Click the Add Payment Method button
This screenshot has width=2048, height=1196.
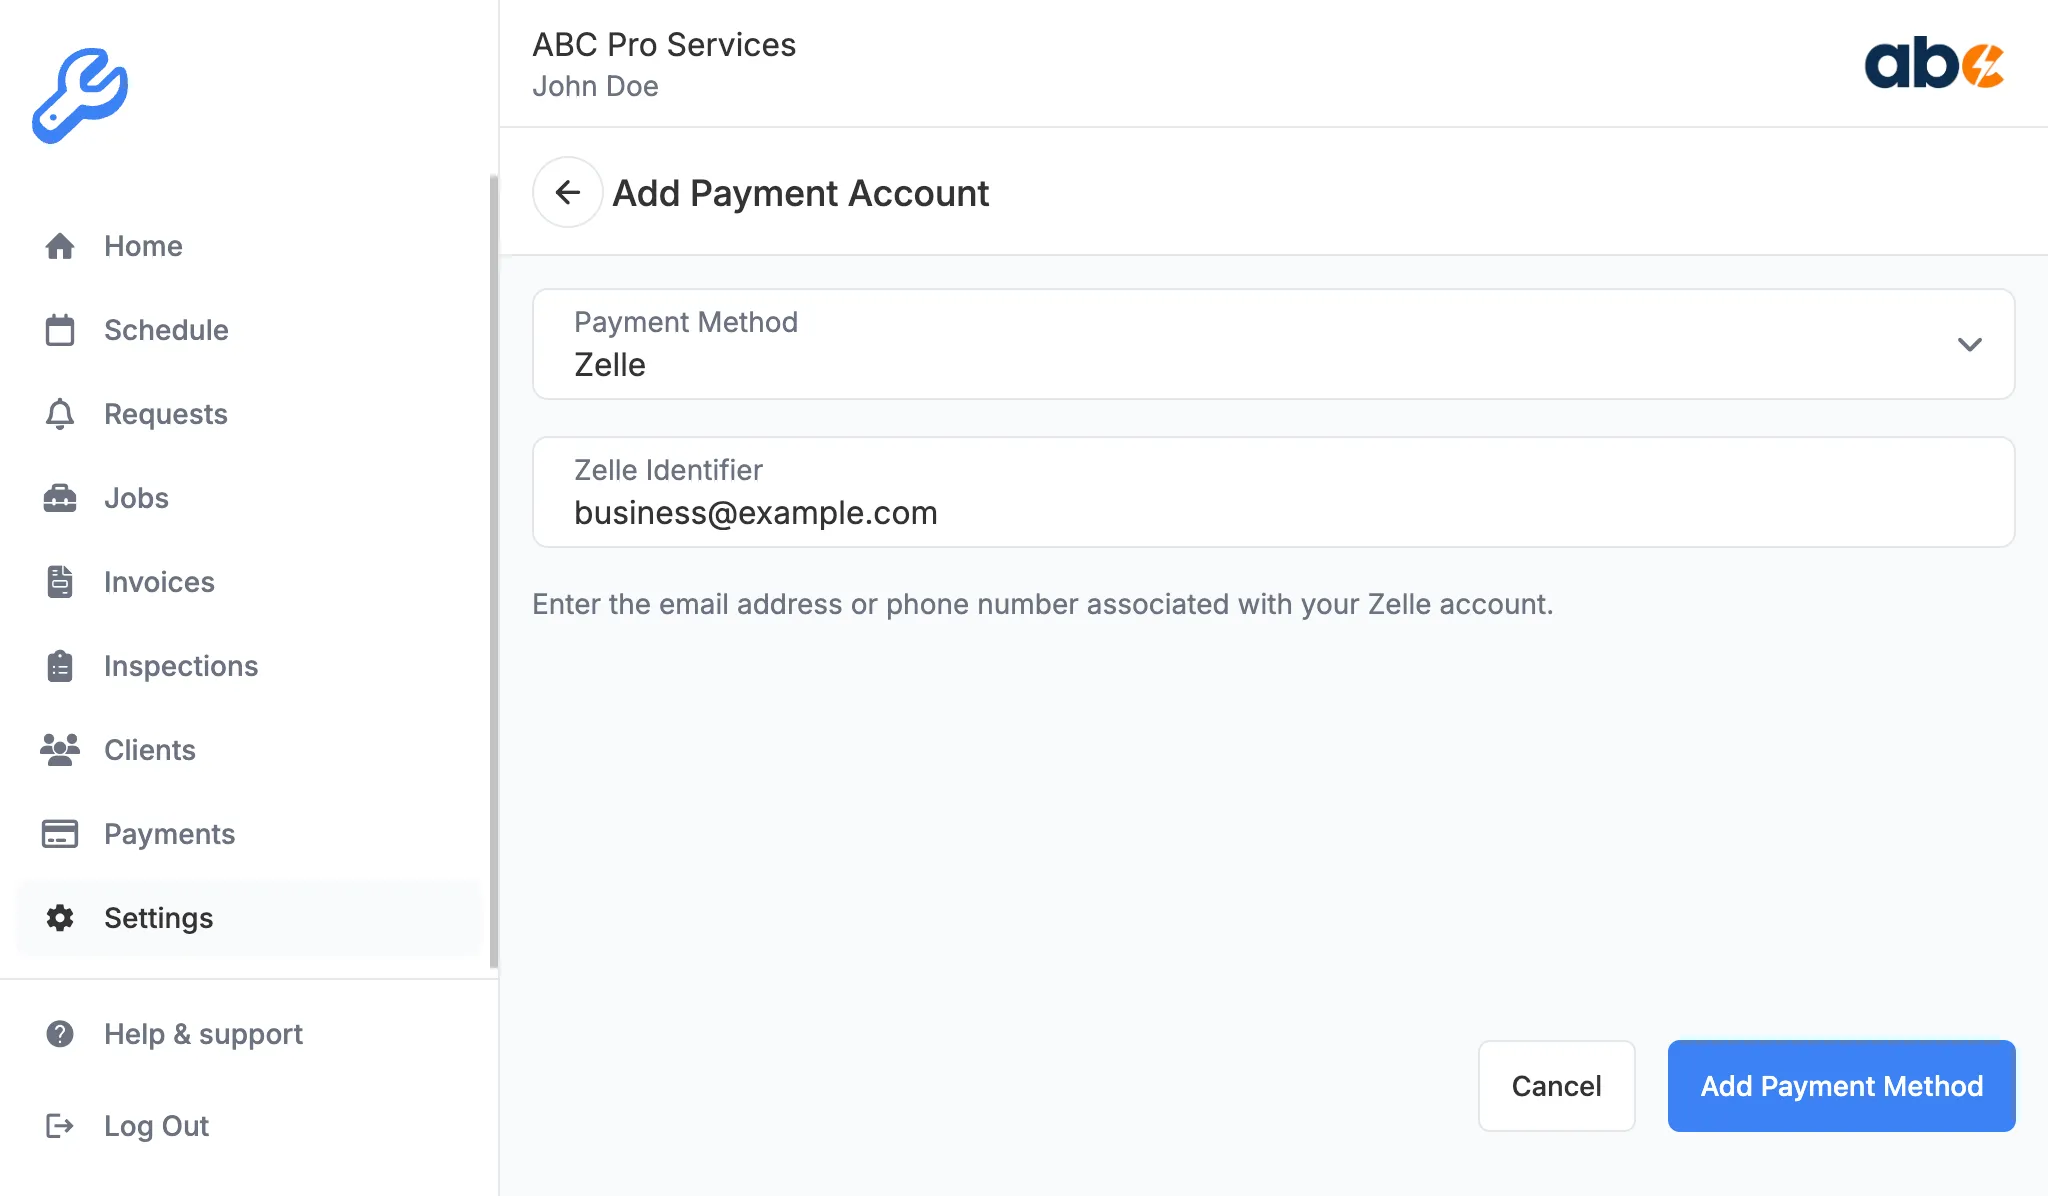tap(1841, 1086)
